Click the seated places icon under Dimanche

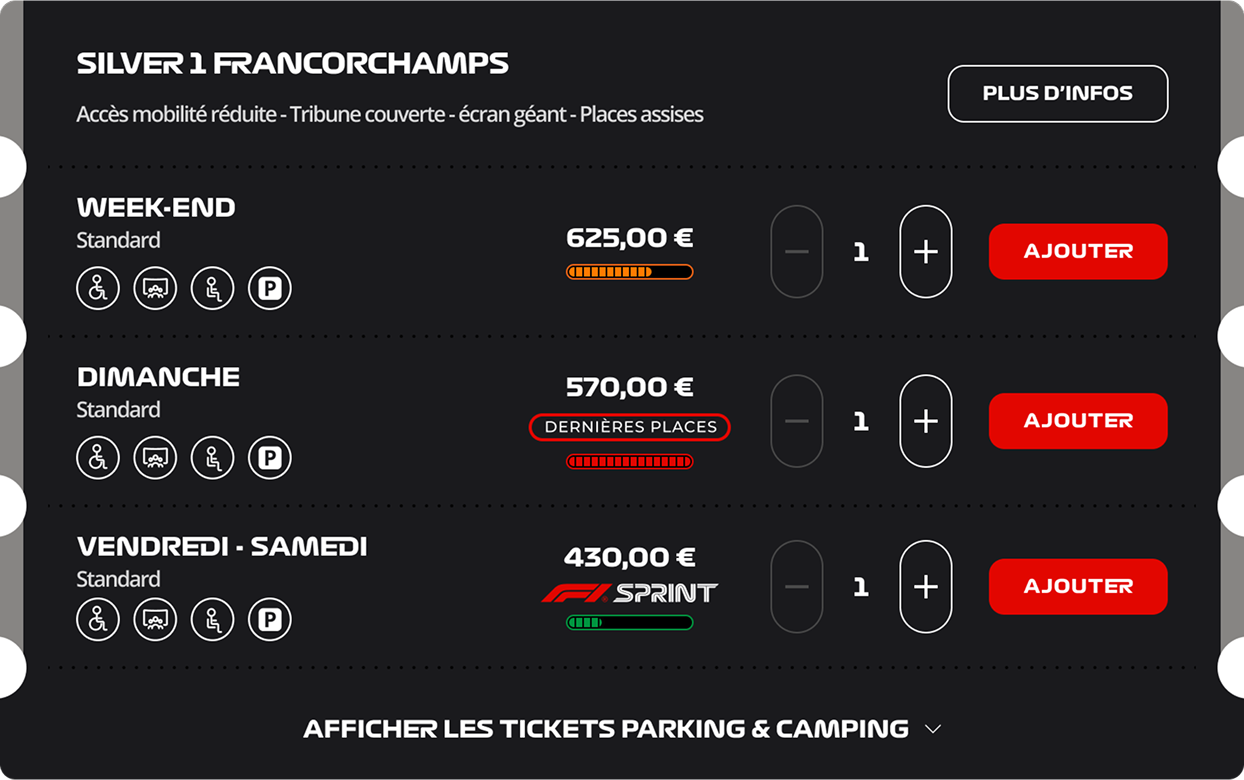pos(213,458)
